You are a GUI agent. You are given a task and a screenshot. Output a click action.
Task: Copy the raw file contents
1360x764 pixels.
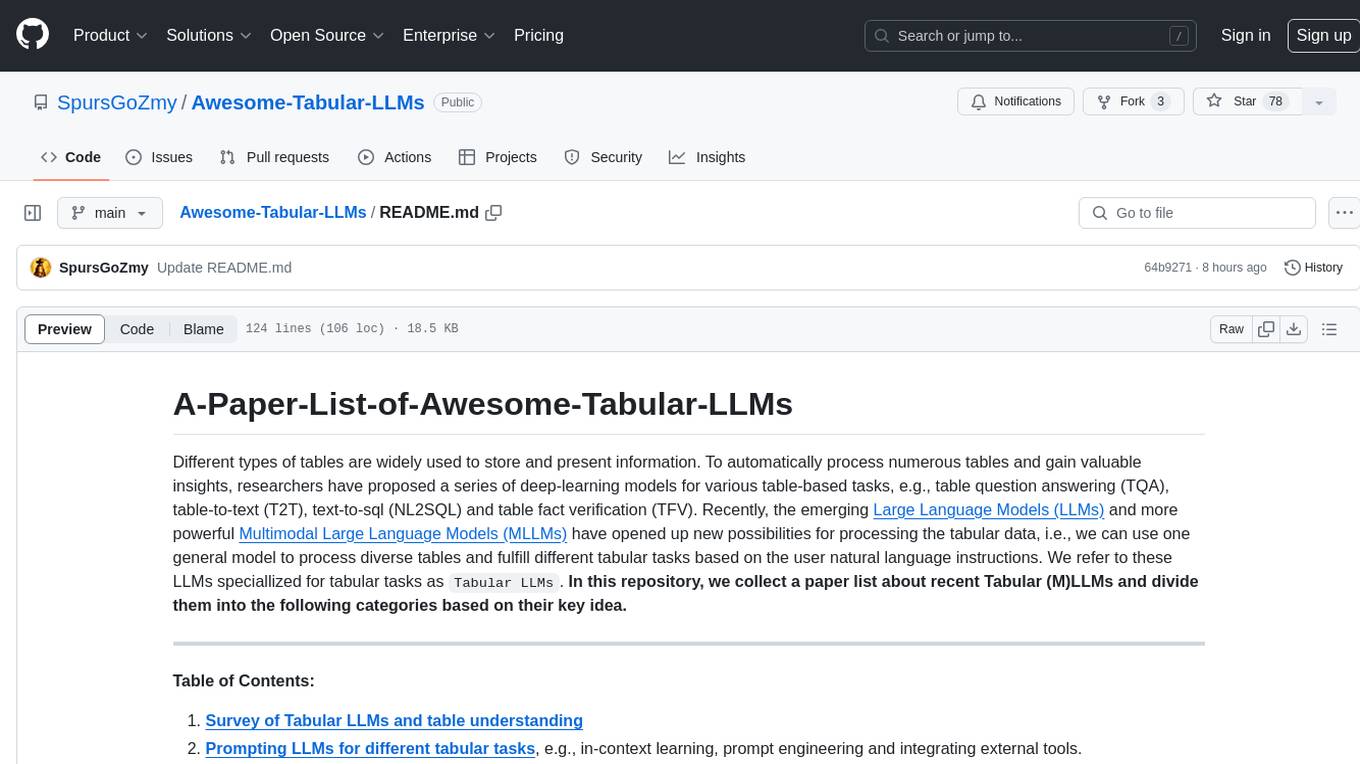click(1266, 329)
